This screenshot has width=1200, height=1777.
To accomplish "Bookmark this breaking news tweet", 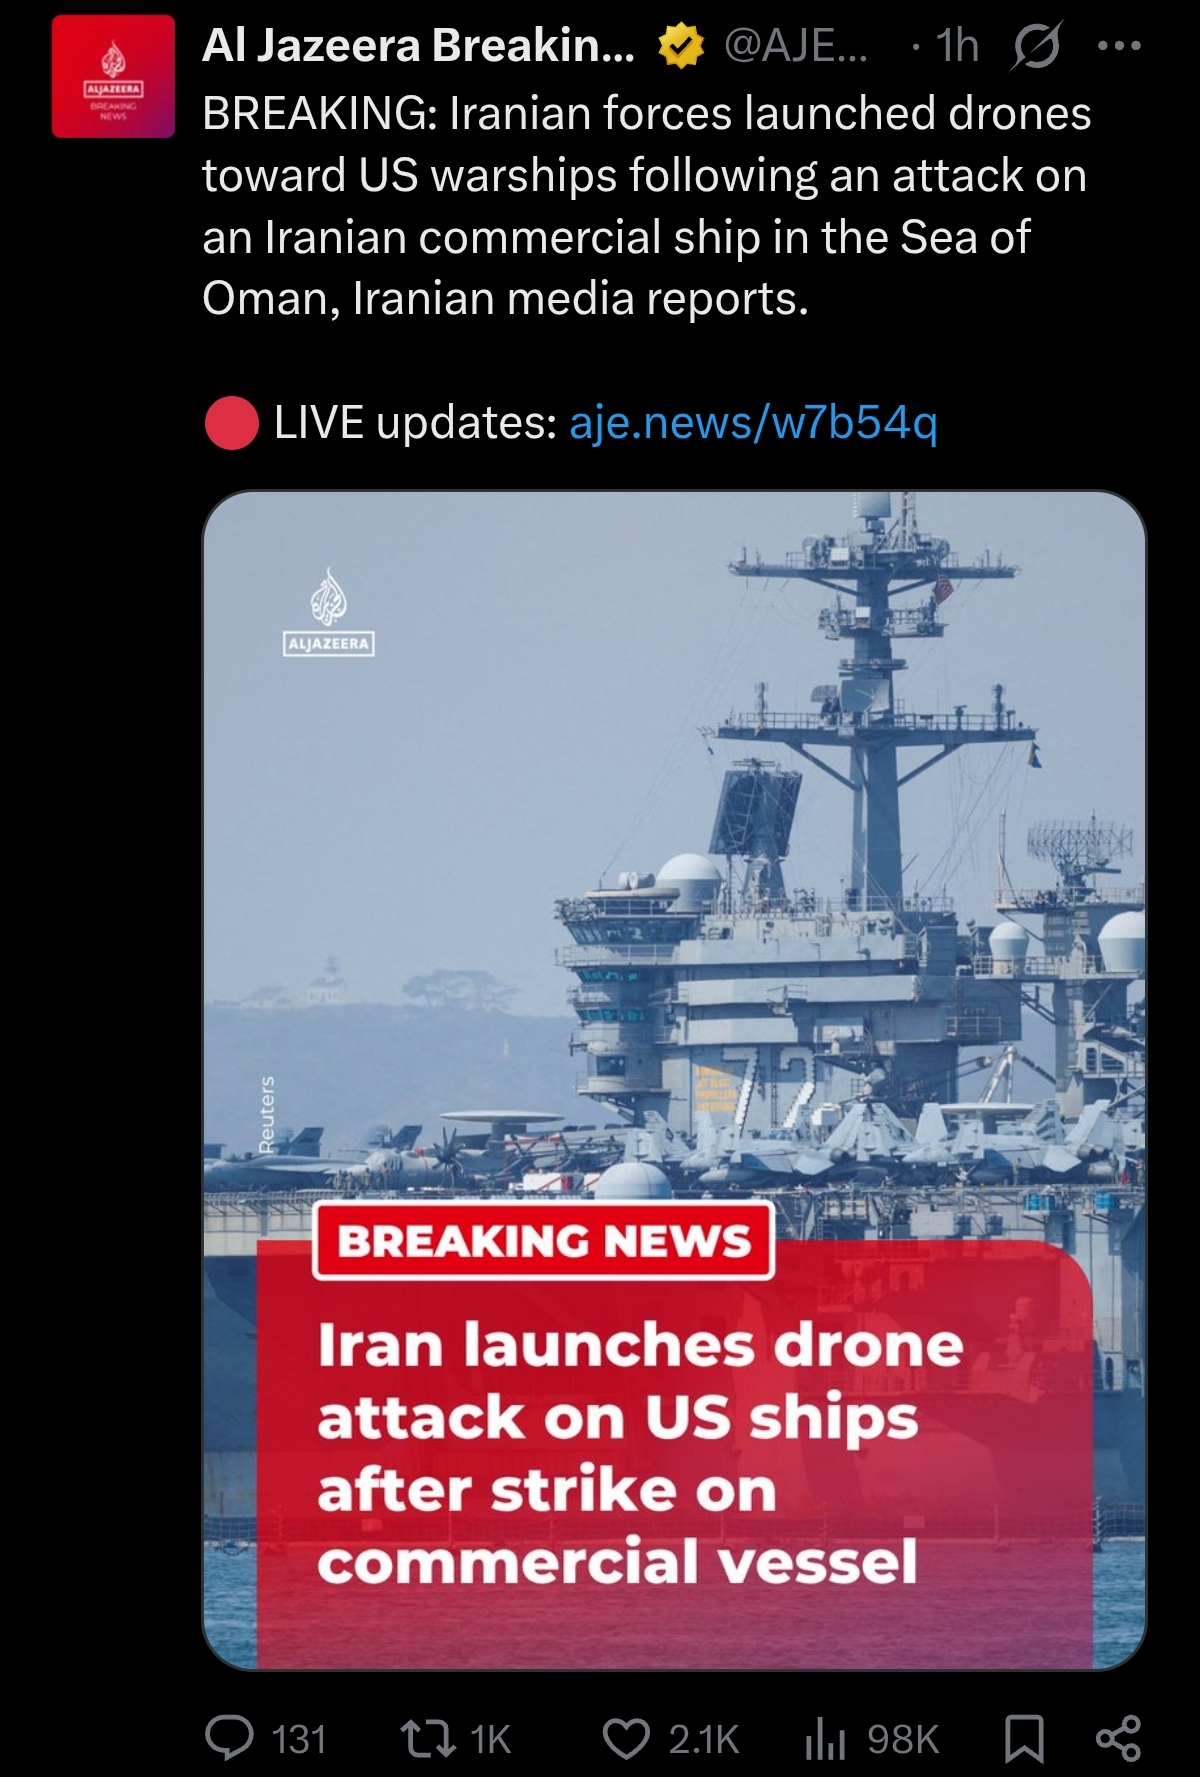I will [1024, 1739].
